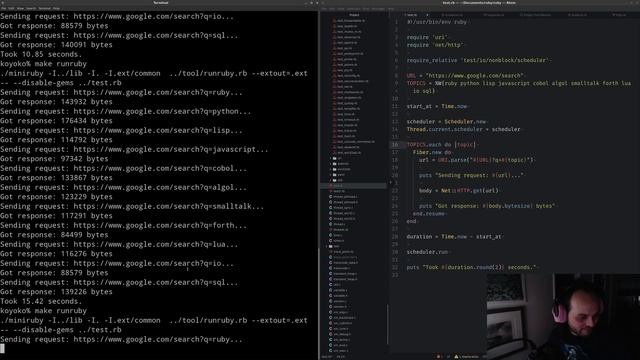The height and width of the screenshot is (360, 640).
Task: Click code line 'scheduler = Scheduler.new'
Action: pyautogui.click(x=446, y=122)
